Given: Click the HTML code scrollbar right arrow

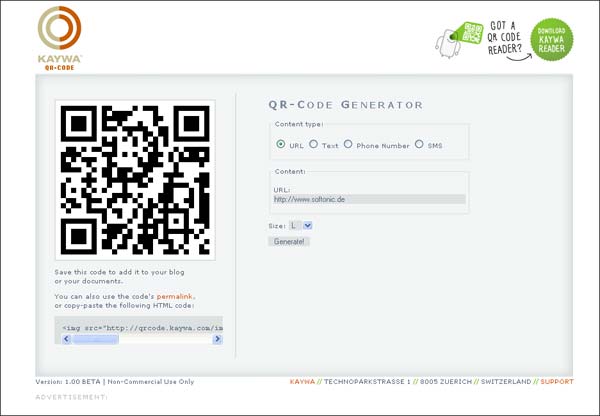Looking at the screenshot, I should [217, 340].
